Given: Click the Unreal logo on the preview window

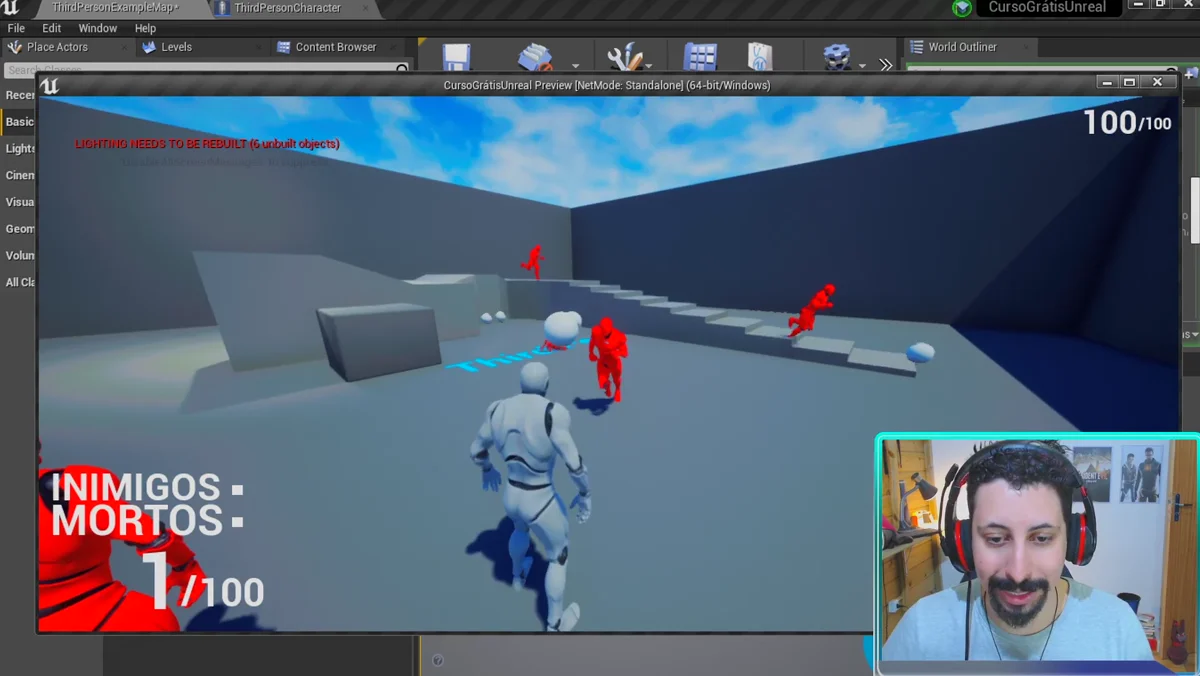Looking at the screenshot, I should (x=49, y=86).
